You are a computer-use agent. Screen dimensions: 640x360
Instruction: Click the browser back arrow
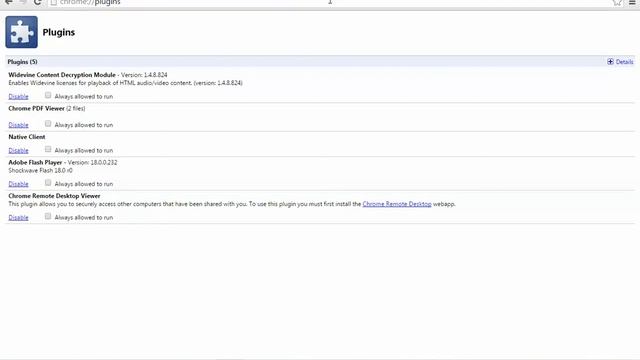[x=9, y=2]
